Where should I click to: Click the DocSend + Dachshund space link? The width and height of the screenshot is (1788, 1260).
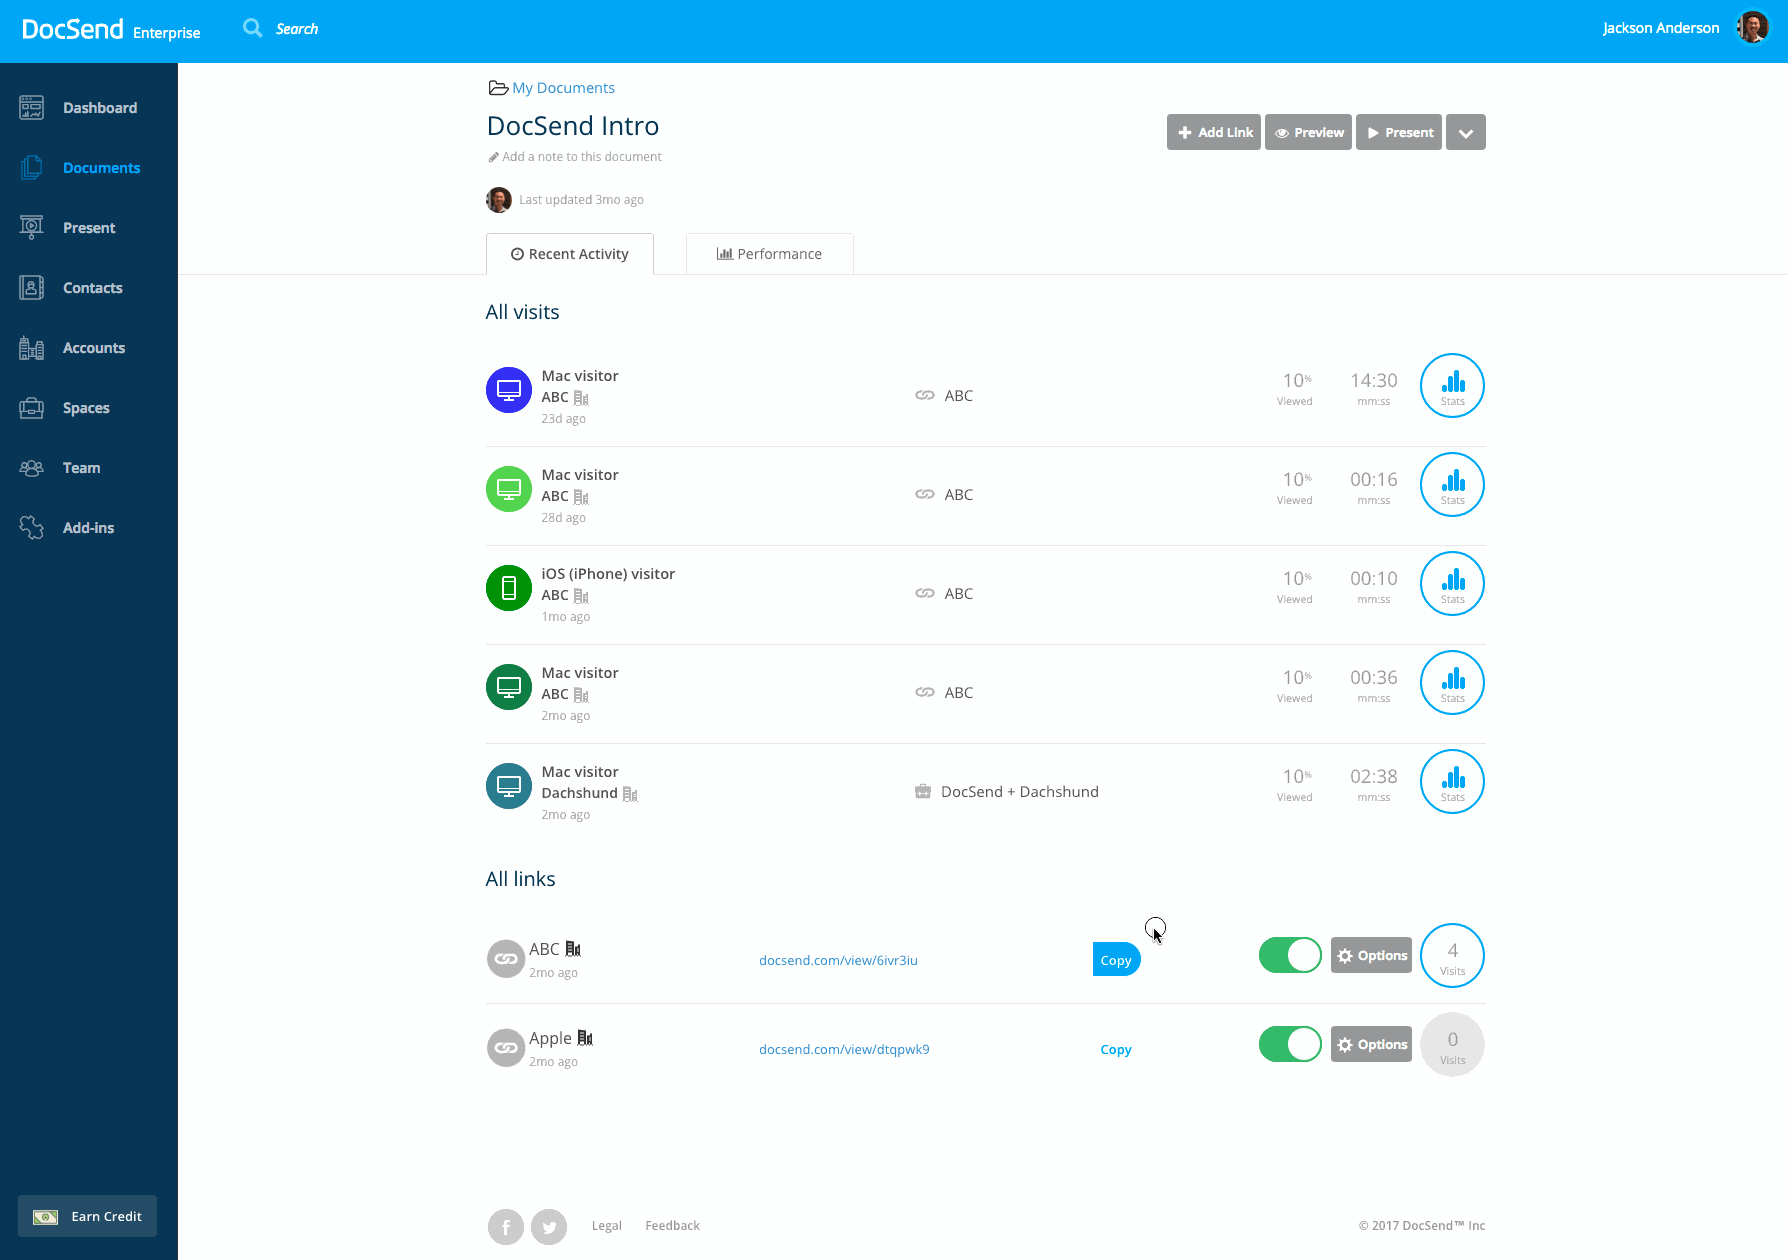(x=1019, y=792)
